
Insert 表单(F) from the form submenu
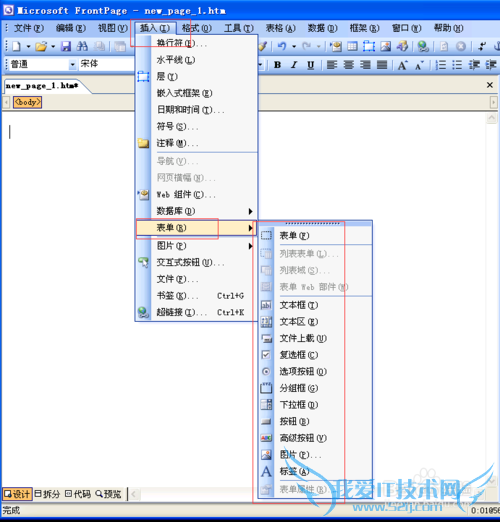315,236
